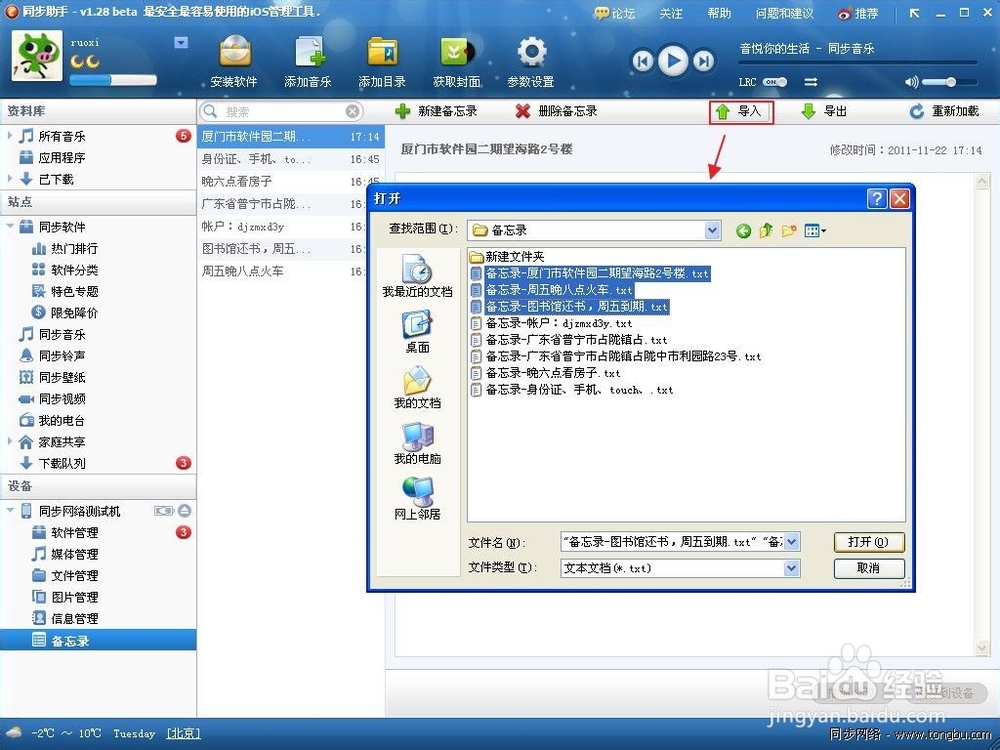Toggle the playback repeat mode icon
Image resolution: width=1000 pixels, height=750 pixels.
click(811, 82)
